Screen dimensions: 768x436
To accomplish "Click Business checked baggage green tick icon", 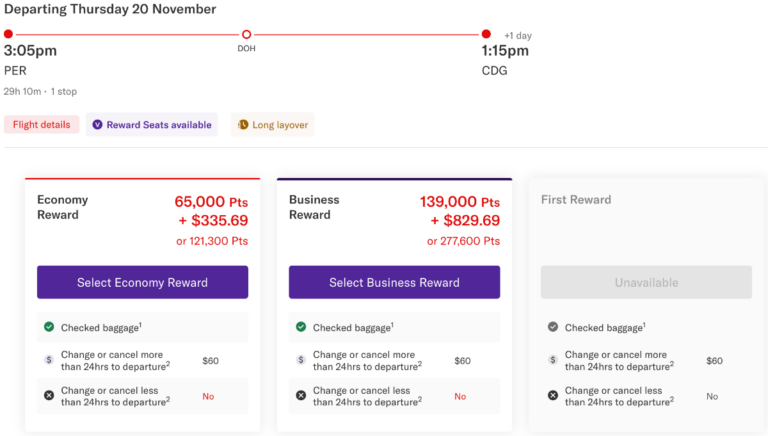I will 301,327.
